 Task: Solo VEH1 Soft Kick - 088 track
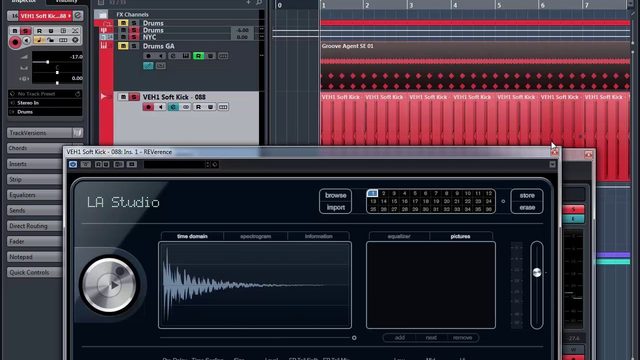[134, 97]
